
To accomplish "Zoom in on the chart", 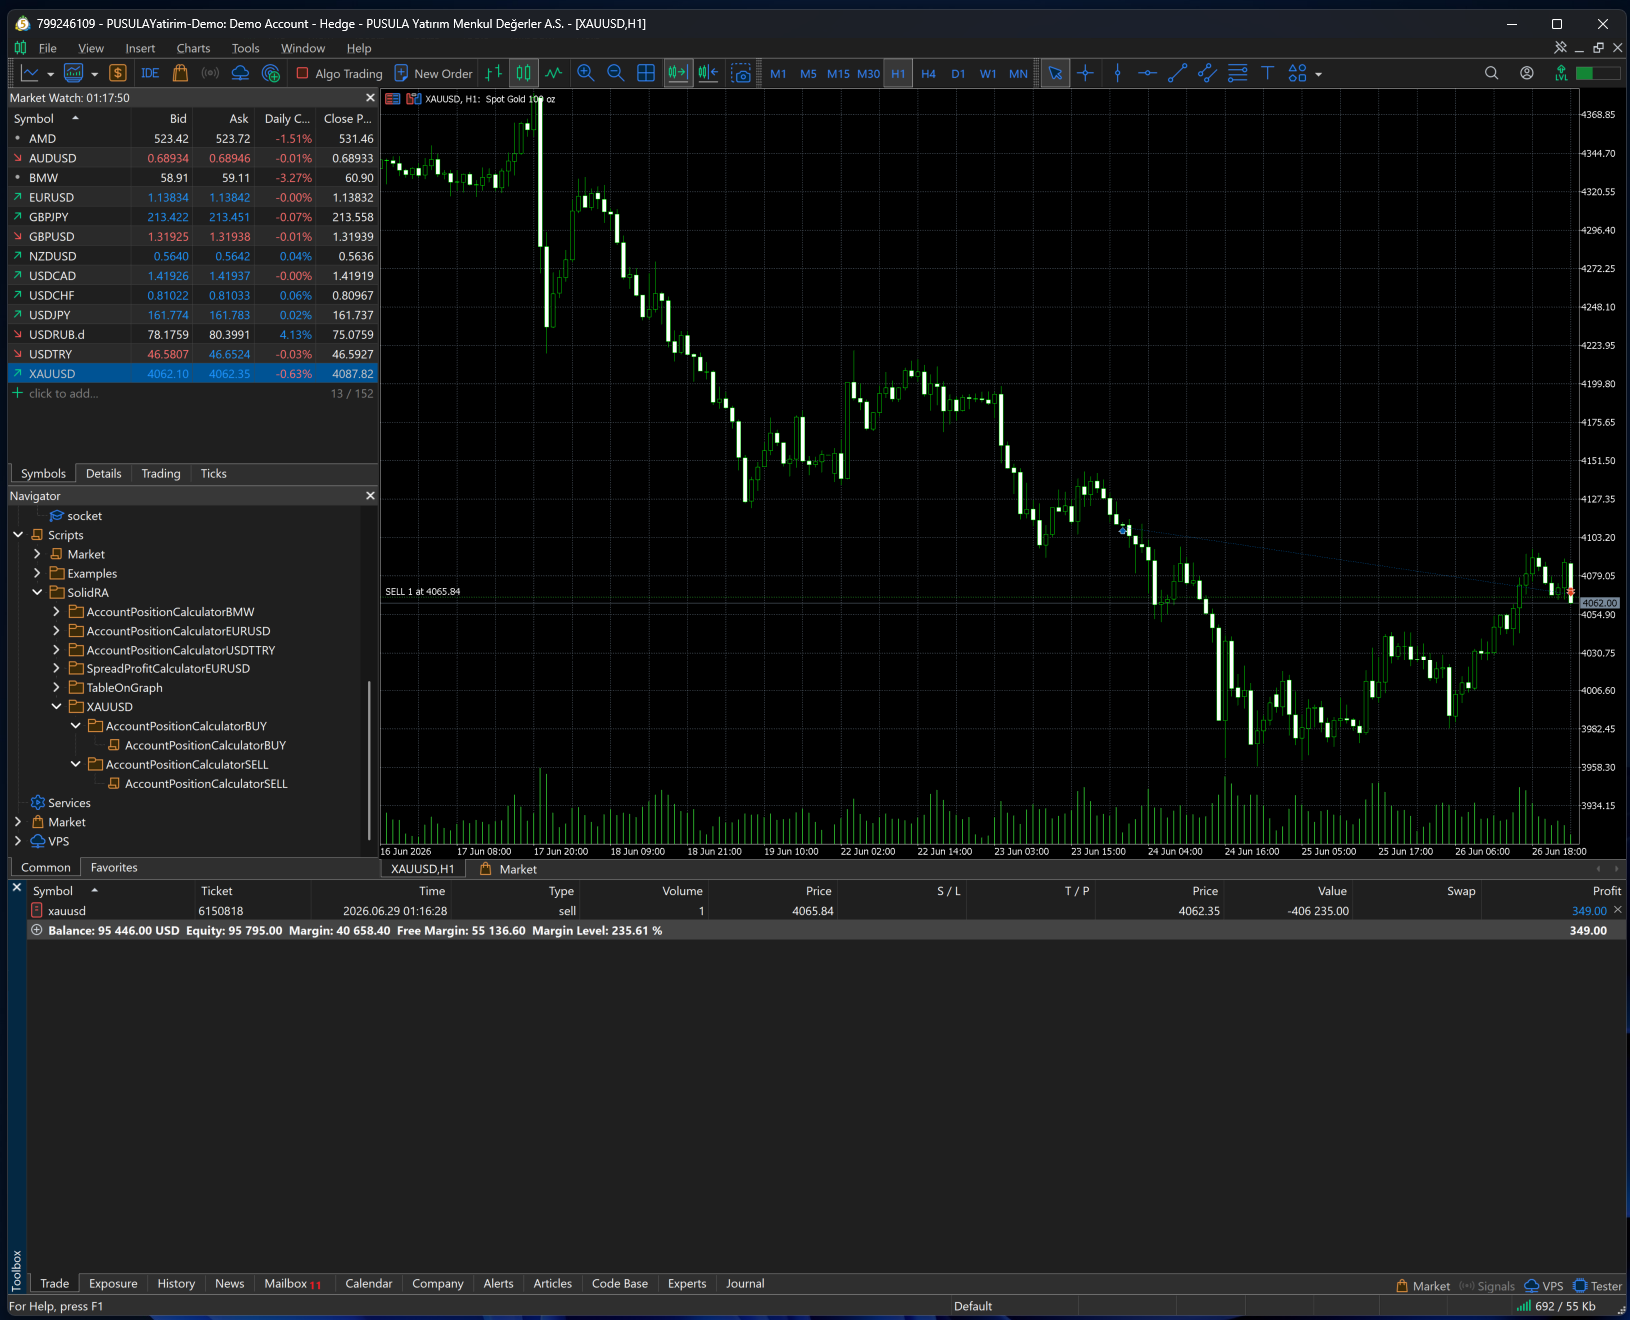I will (586, 73).
